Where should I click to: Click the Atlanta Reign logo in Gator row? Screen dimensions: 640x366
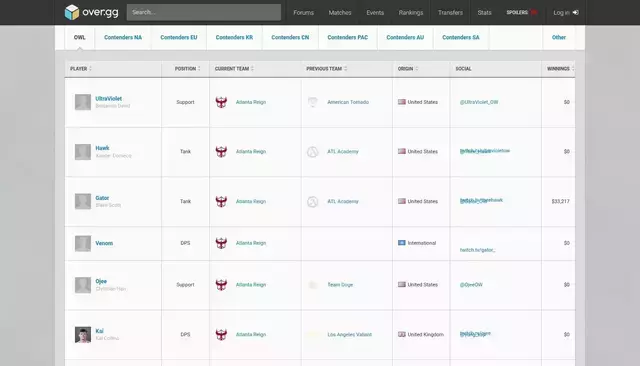[x=221, y=201]
